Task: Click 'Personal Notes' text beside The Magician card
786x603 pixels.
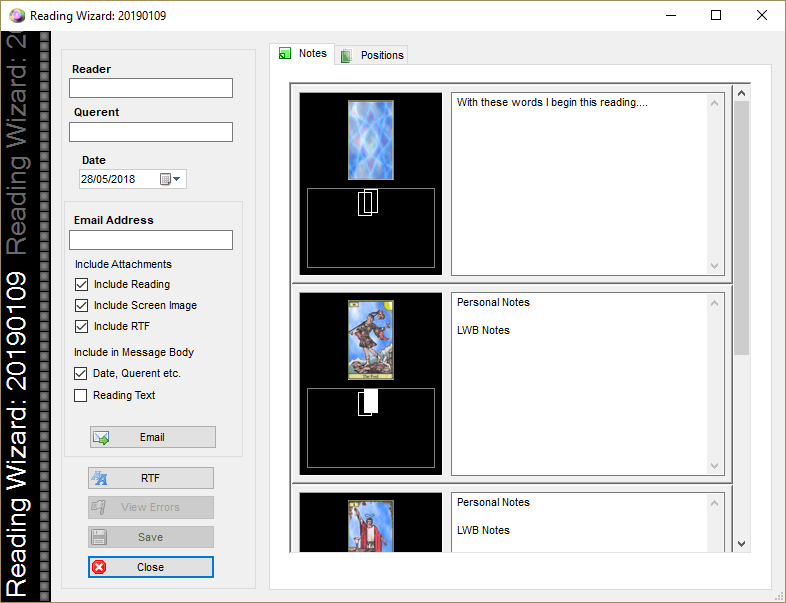Action: [x=493, y=502]
